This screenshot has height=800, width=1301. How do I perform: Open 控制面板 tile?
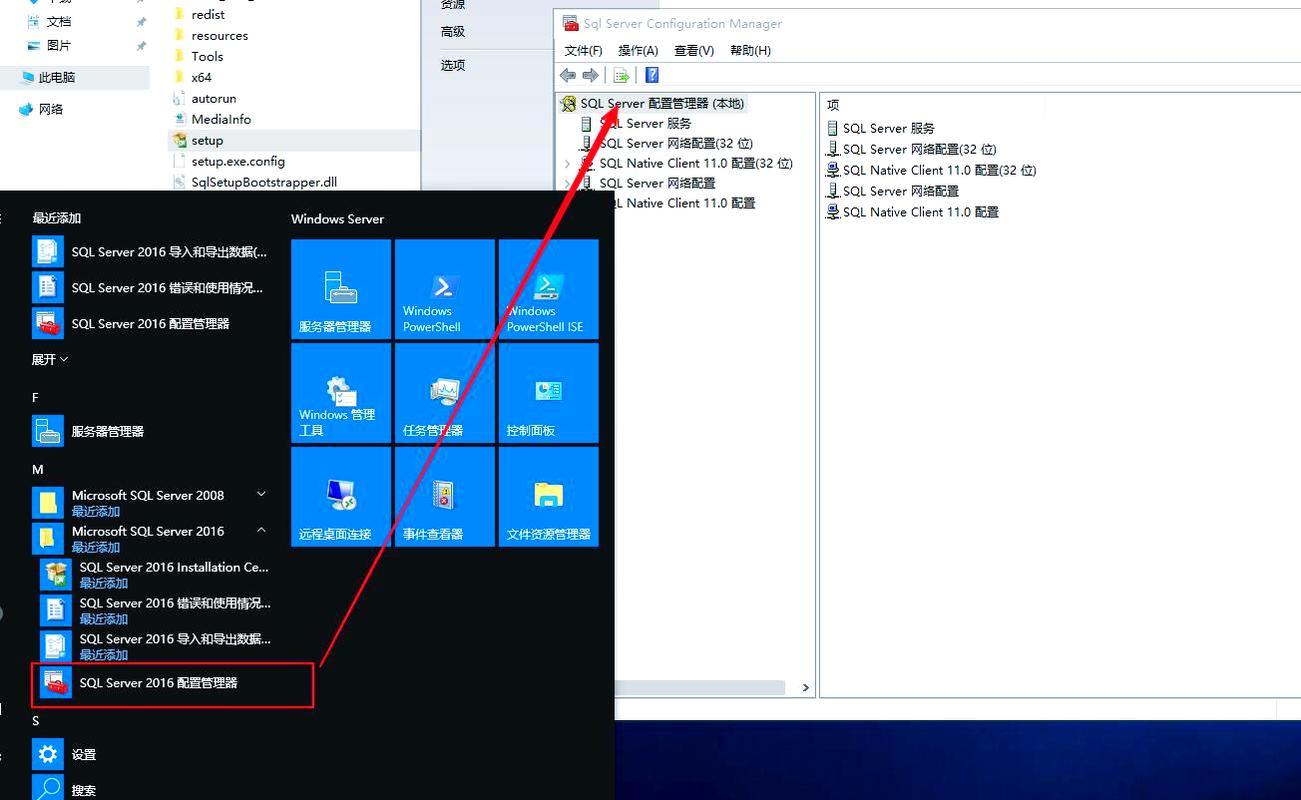548,393
